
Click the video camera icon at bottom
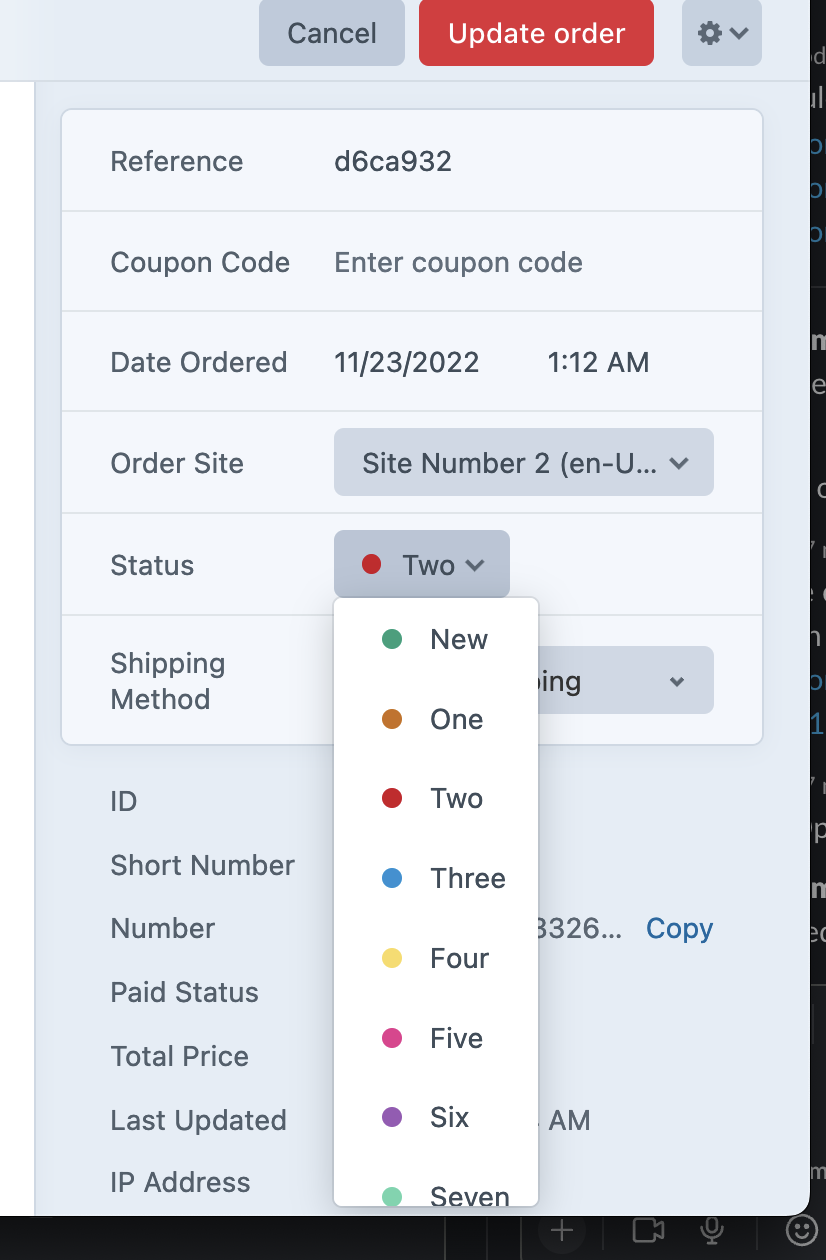pyautogui.click(x=648, y=1233)
